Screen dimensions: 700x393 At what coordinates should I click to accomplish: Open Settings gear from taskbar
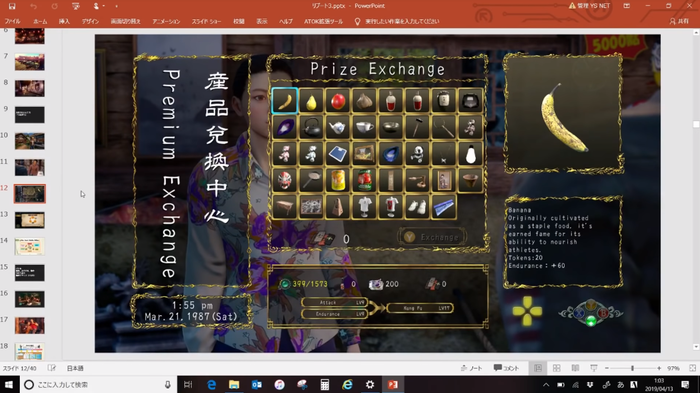pyautogui.click(x=370, y=385)
